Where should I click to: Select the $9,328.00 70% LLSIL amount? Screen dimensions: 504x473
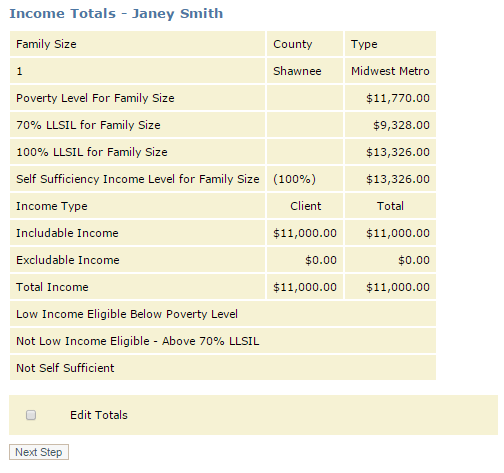click(x=401, y=125)
